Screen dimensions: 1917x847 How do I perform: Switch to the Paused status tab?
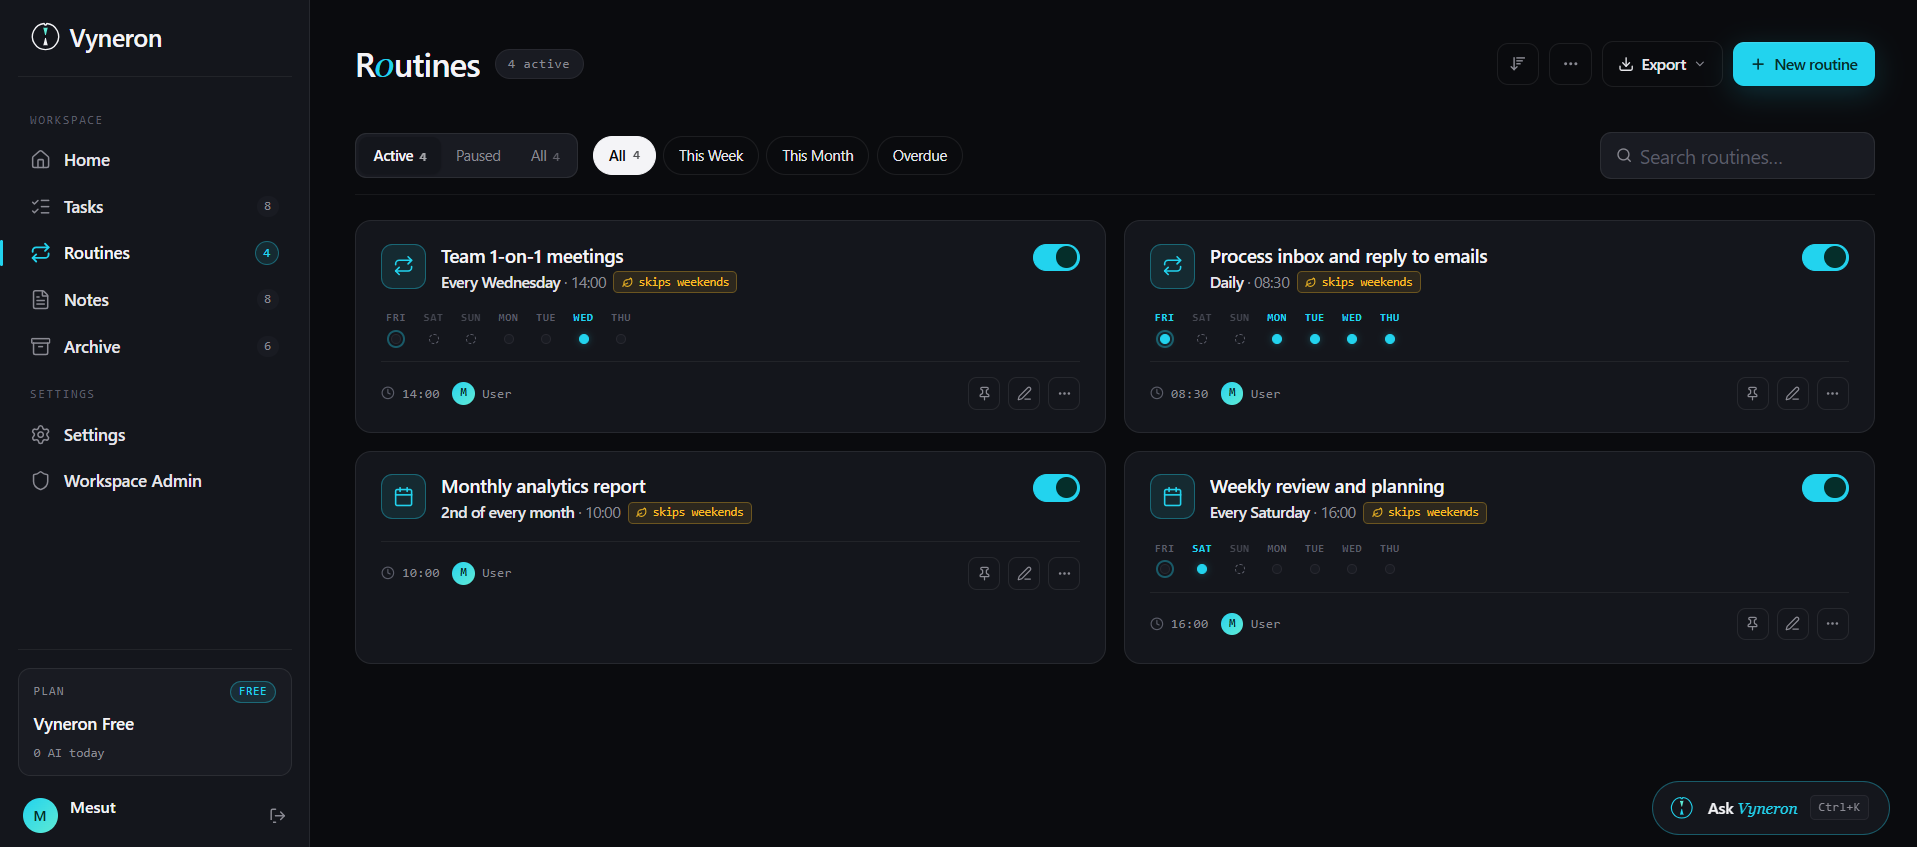(478, 156)
